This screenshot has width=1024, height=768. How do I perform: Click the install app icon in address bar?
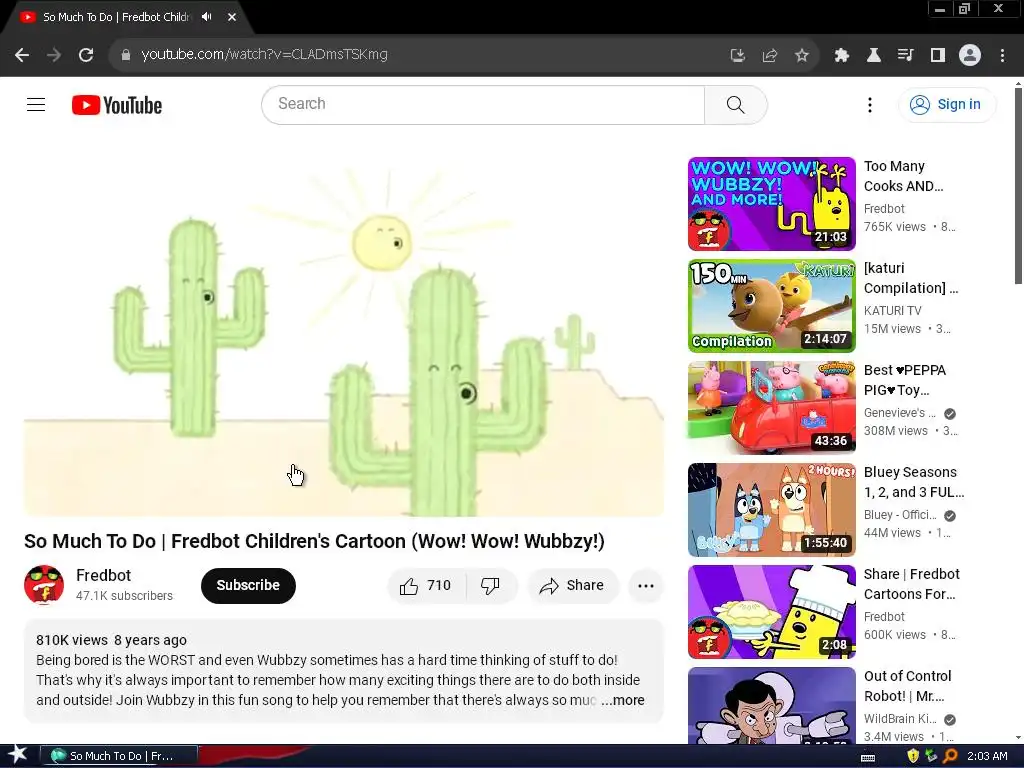[x=737, y=56]
